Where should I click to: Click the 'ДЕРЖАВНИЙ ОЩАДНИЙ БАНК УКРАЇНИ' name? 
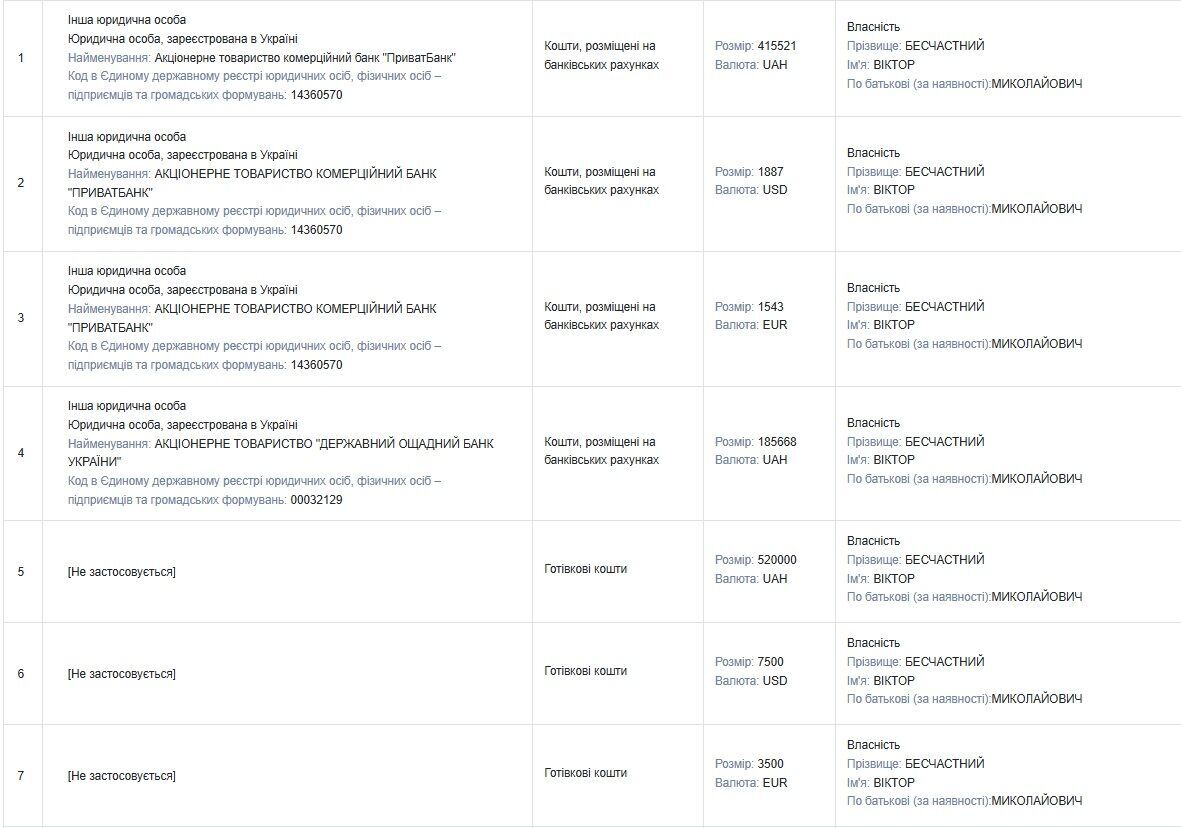(x=281, y=452)
